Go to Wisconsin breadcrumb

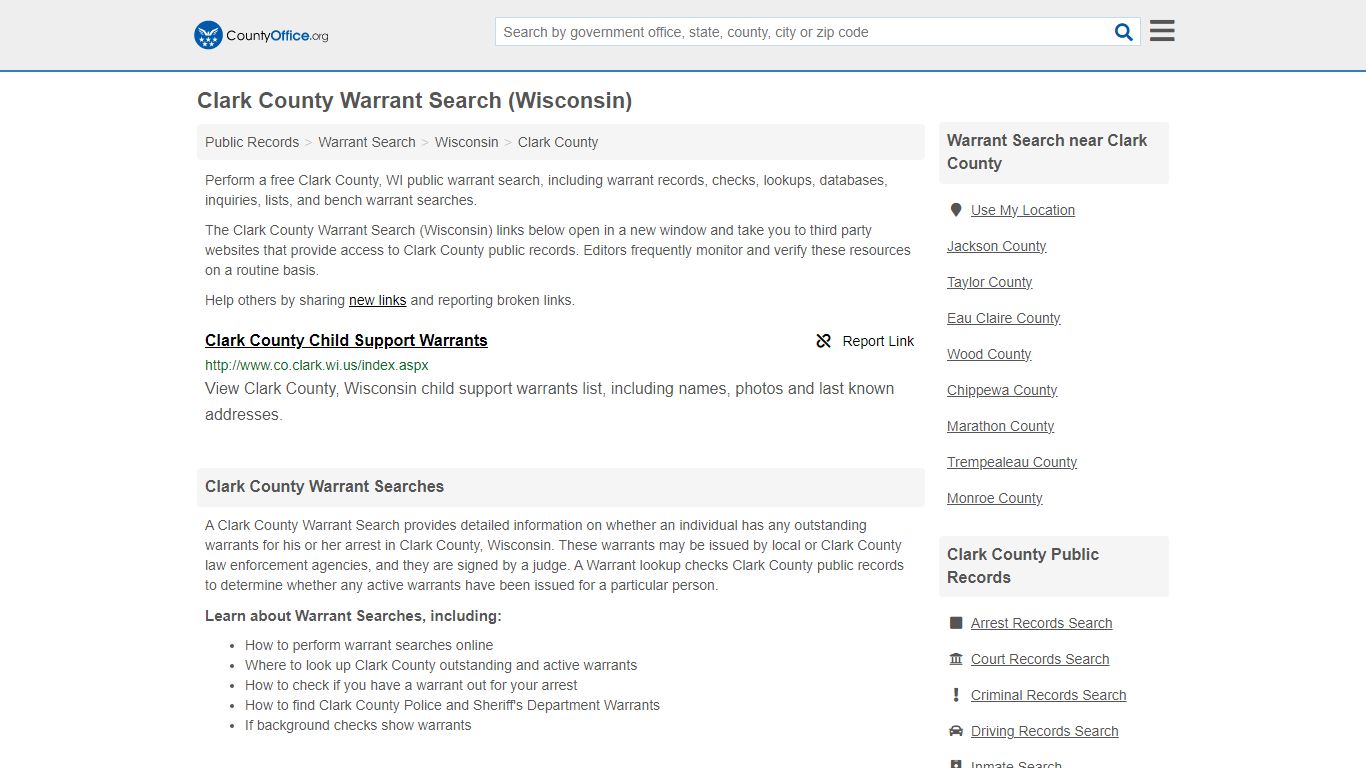(x=467, y=142)
